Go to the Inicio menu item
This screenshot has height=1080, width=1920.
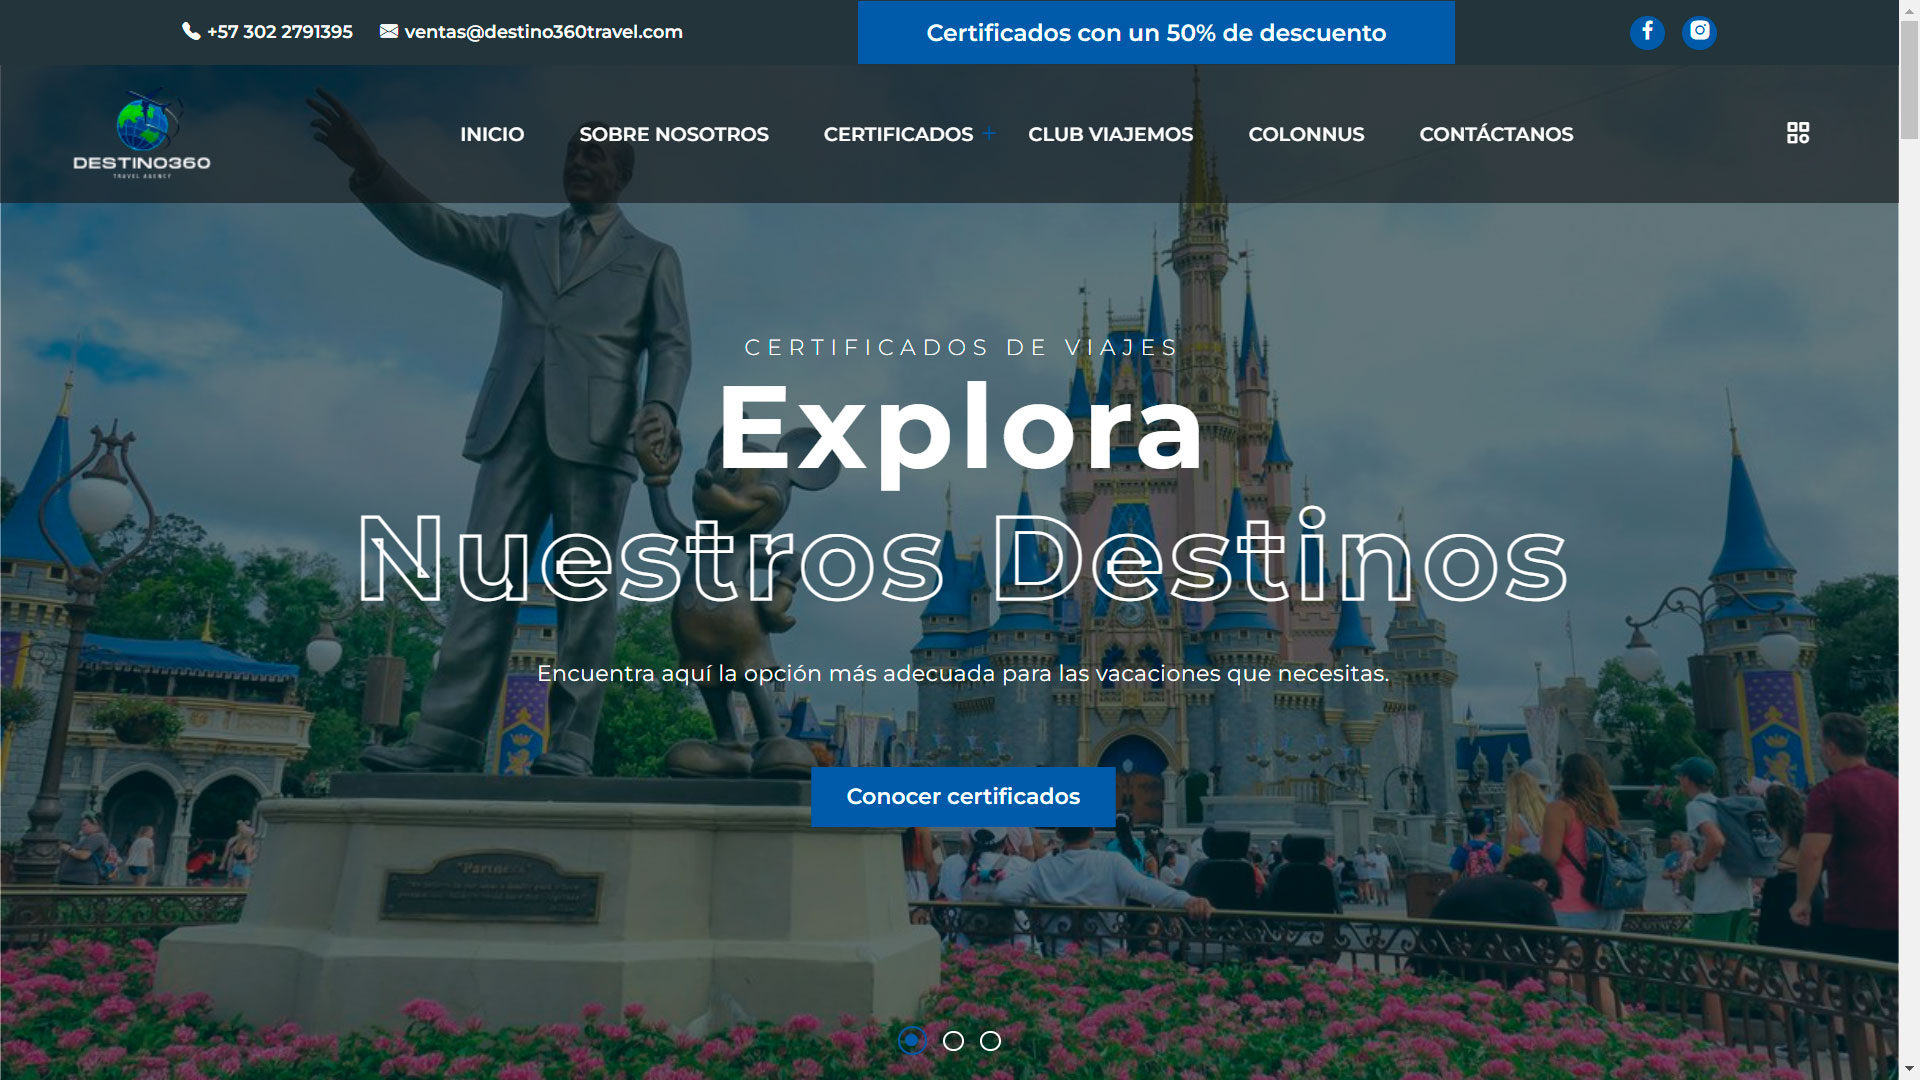pyautogui.click(x=492, y=134)
